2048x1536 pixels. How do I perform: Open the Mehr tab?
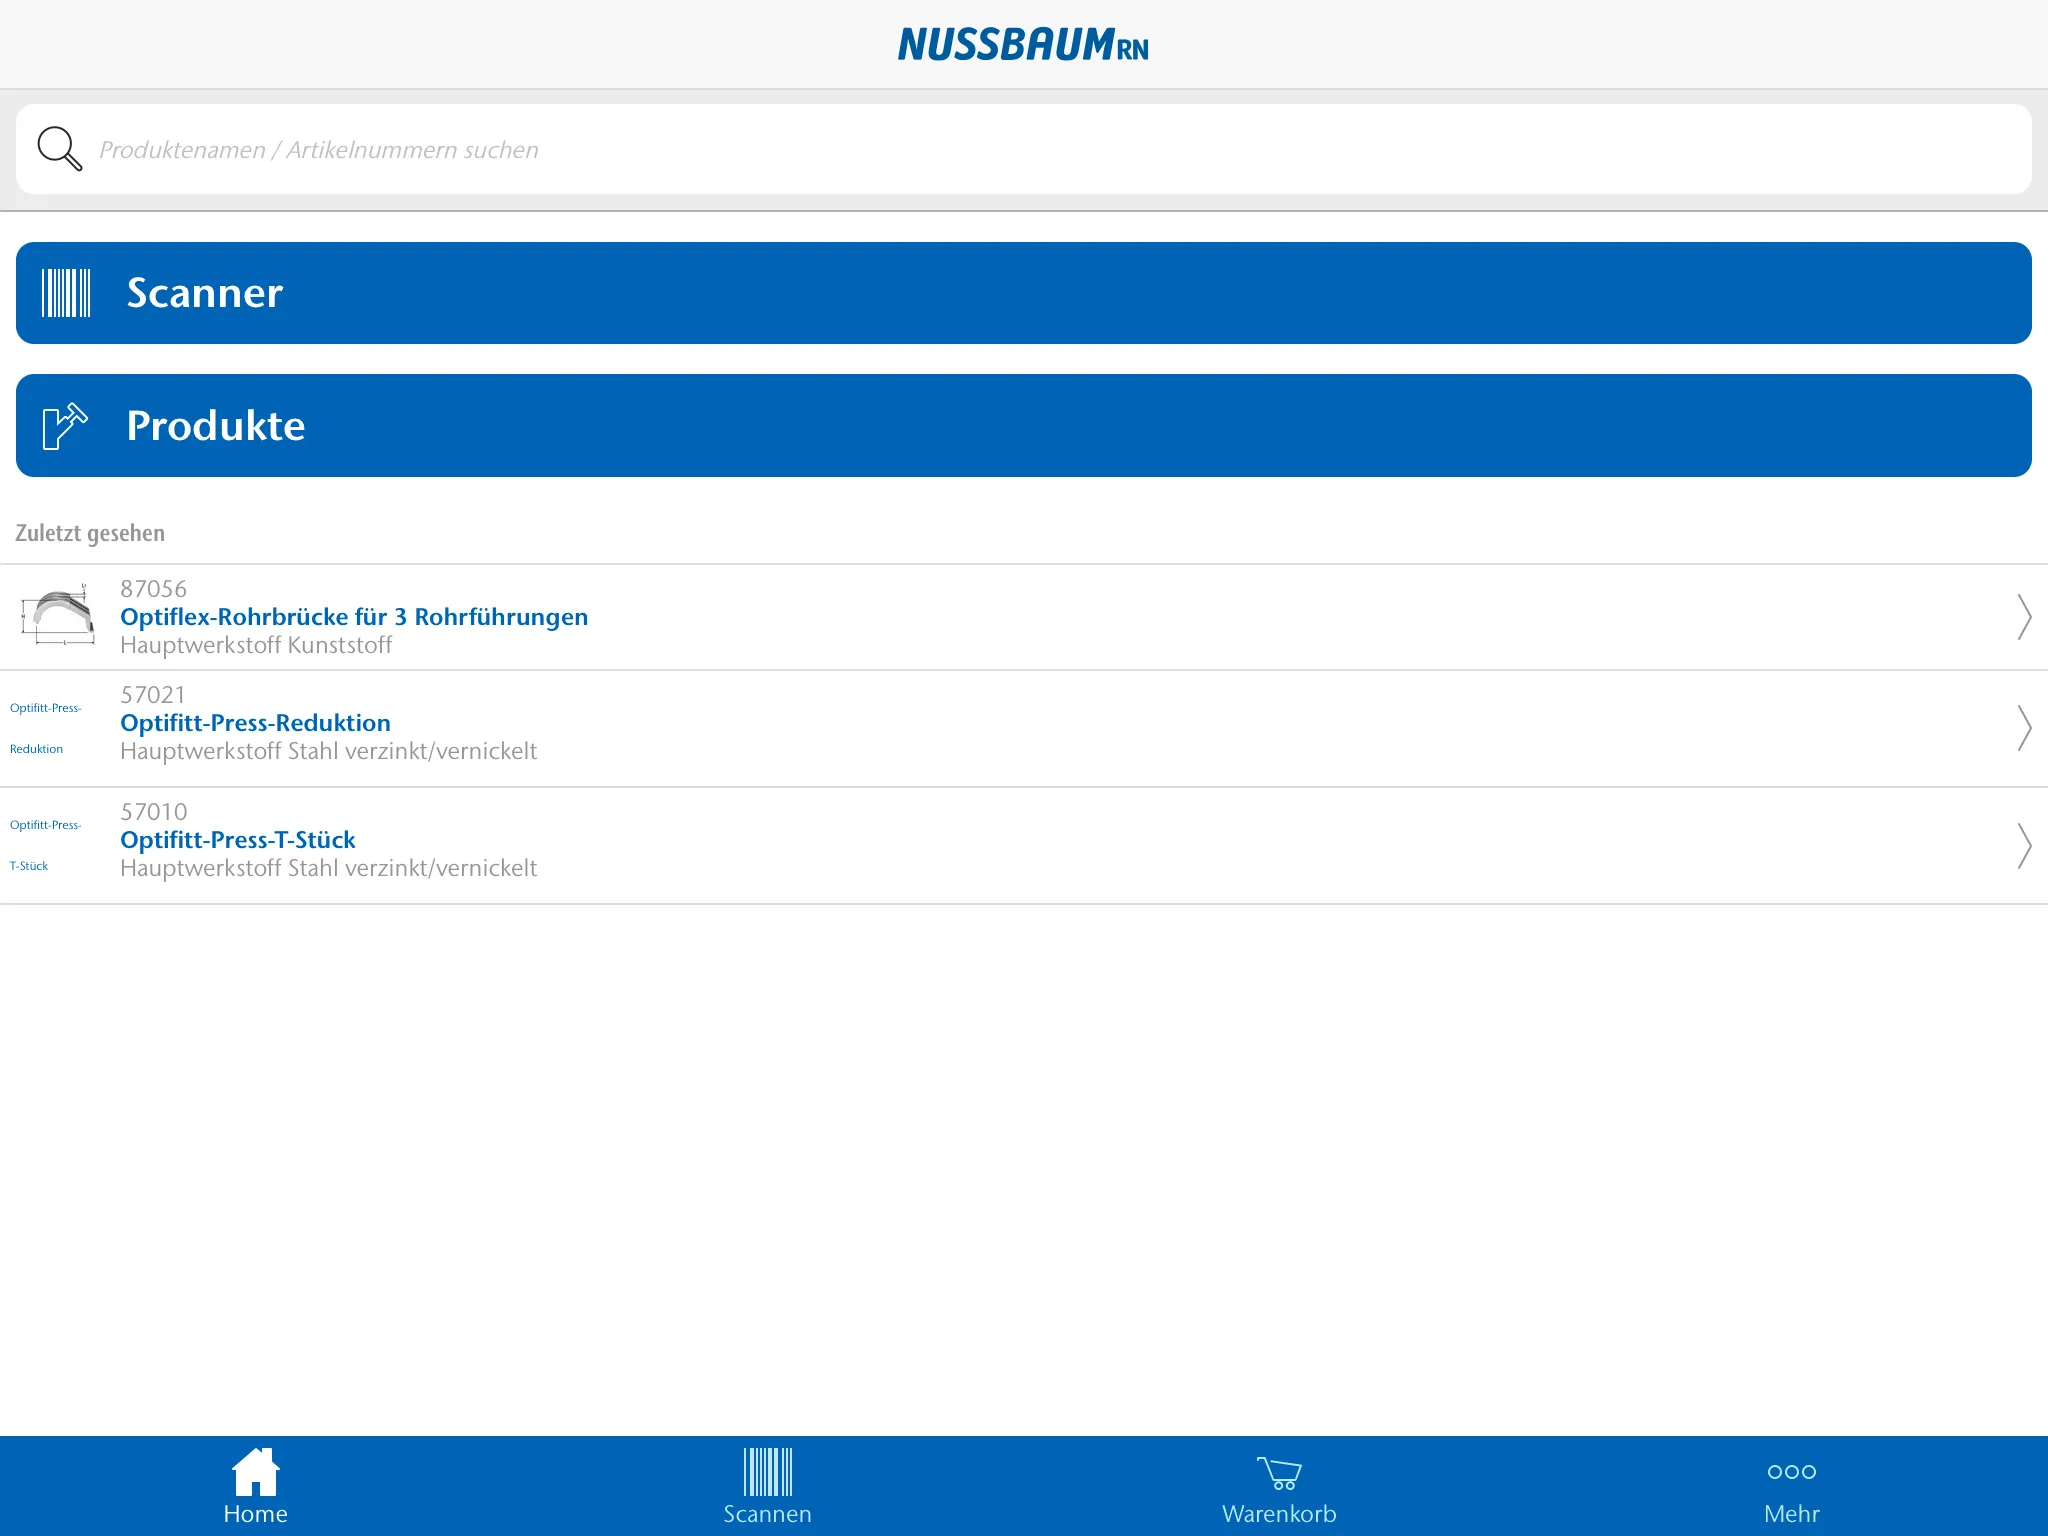pyautogui.click(x=1792, y=1486)
